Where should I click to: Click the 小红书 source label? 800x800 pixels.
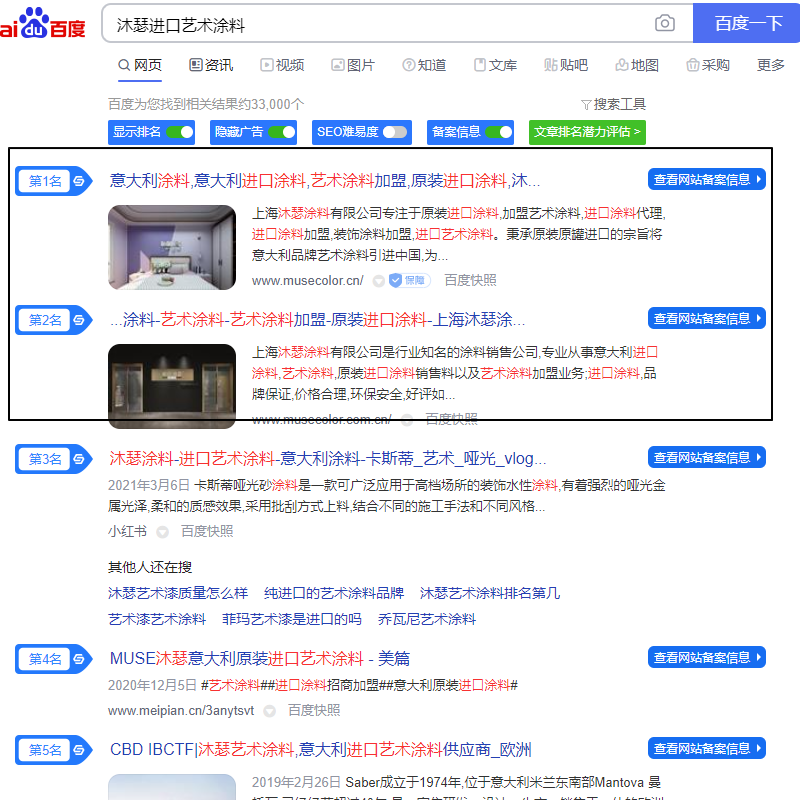click(128, 532)
